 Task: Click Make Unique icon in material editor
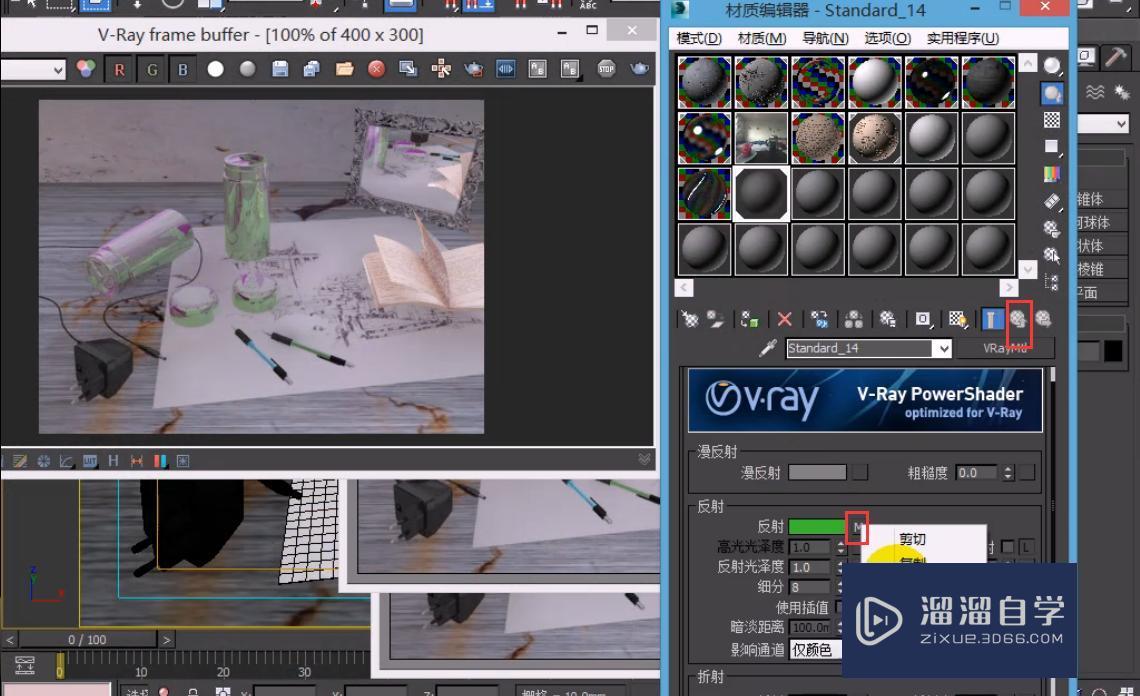point(854,319)
